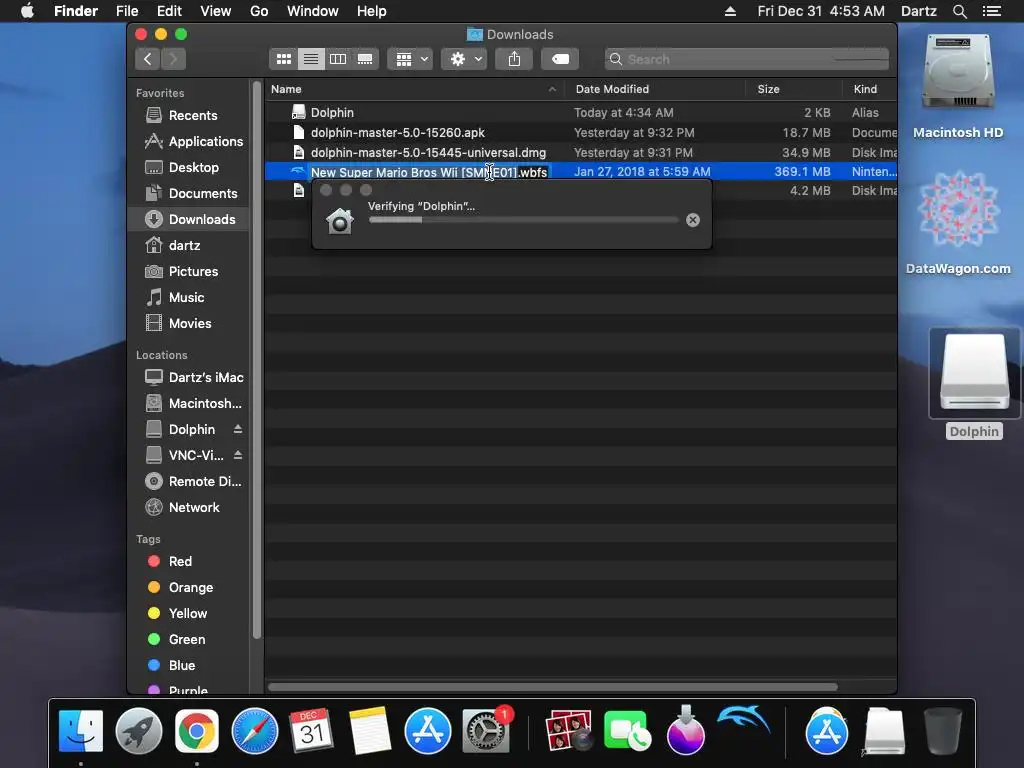Viewport: 1024px width, 768px height.
Task: Click the horizontal scrollbar in Downloads
Action: pos(552,687)
